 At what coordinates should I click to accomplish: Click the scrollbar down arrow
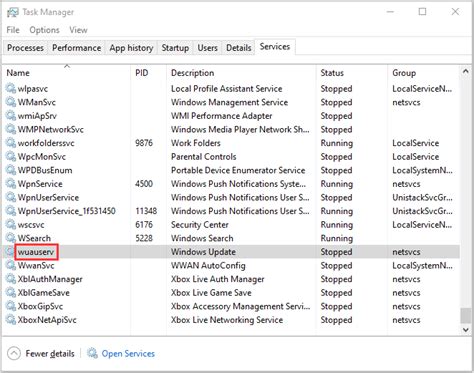pyautogui.click(x=466, y=330)
